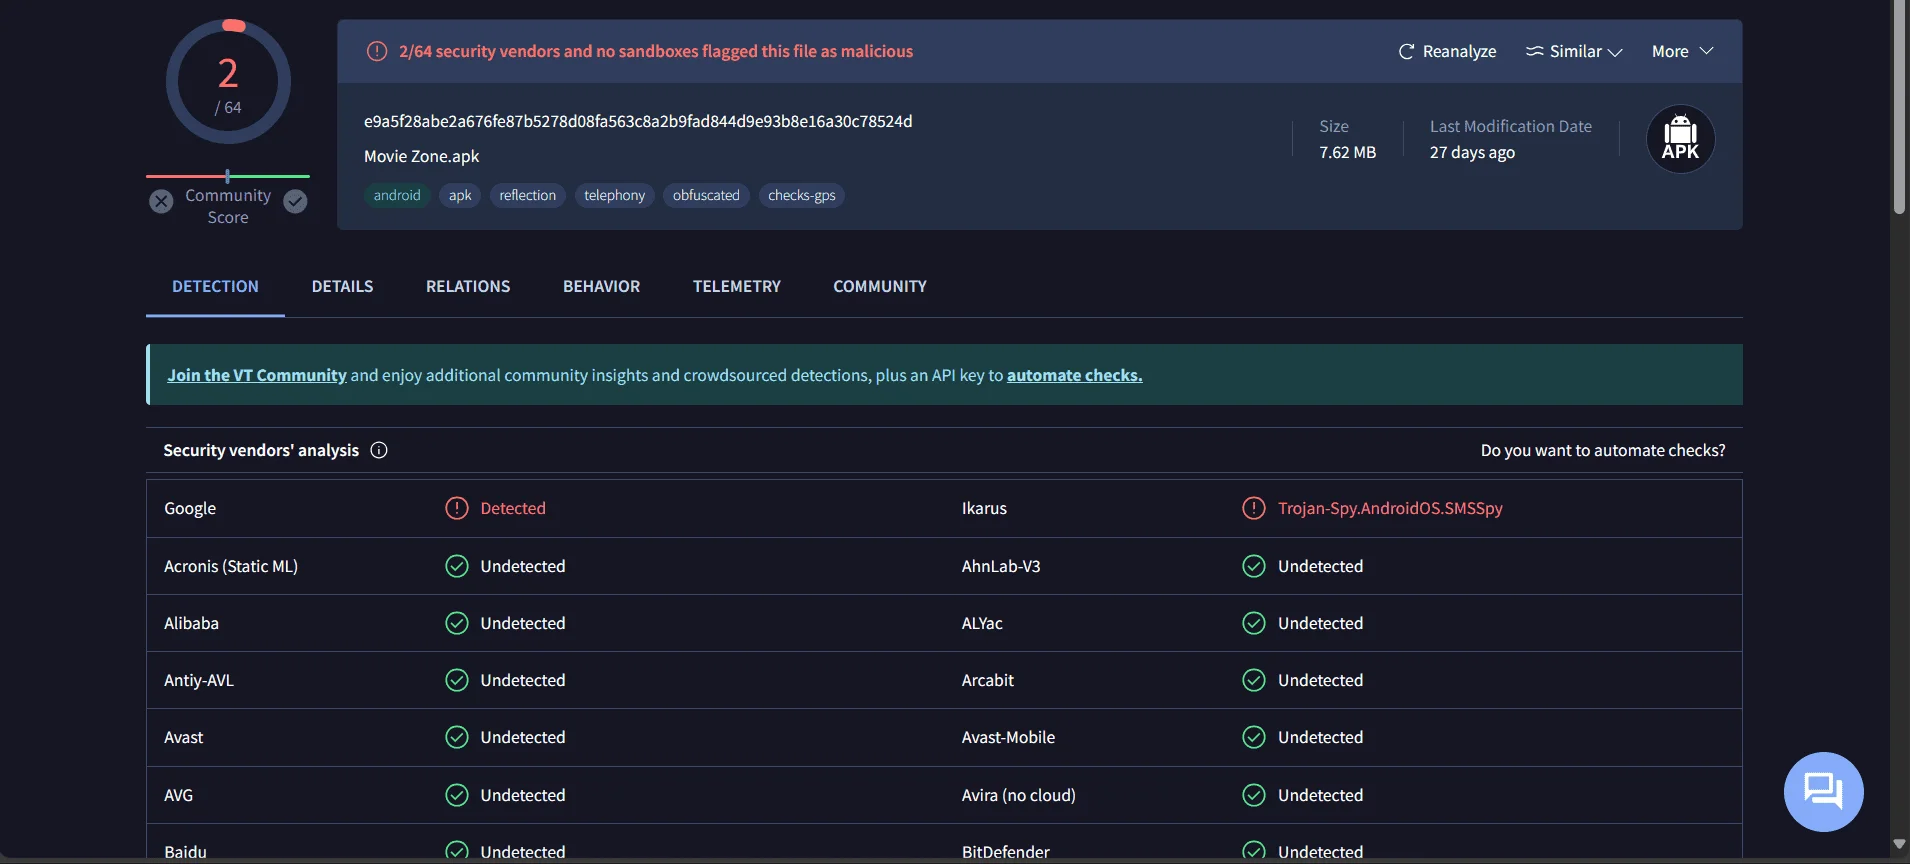This screenshot has height=864, width=1910.
Task: Click the apk tag
Action: (460, 195)
